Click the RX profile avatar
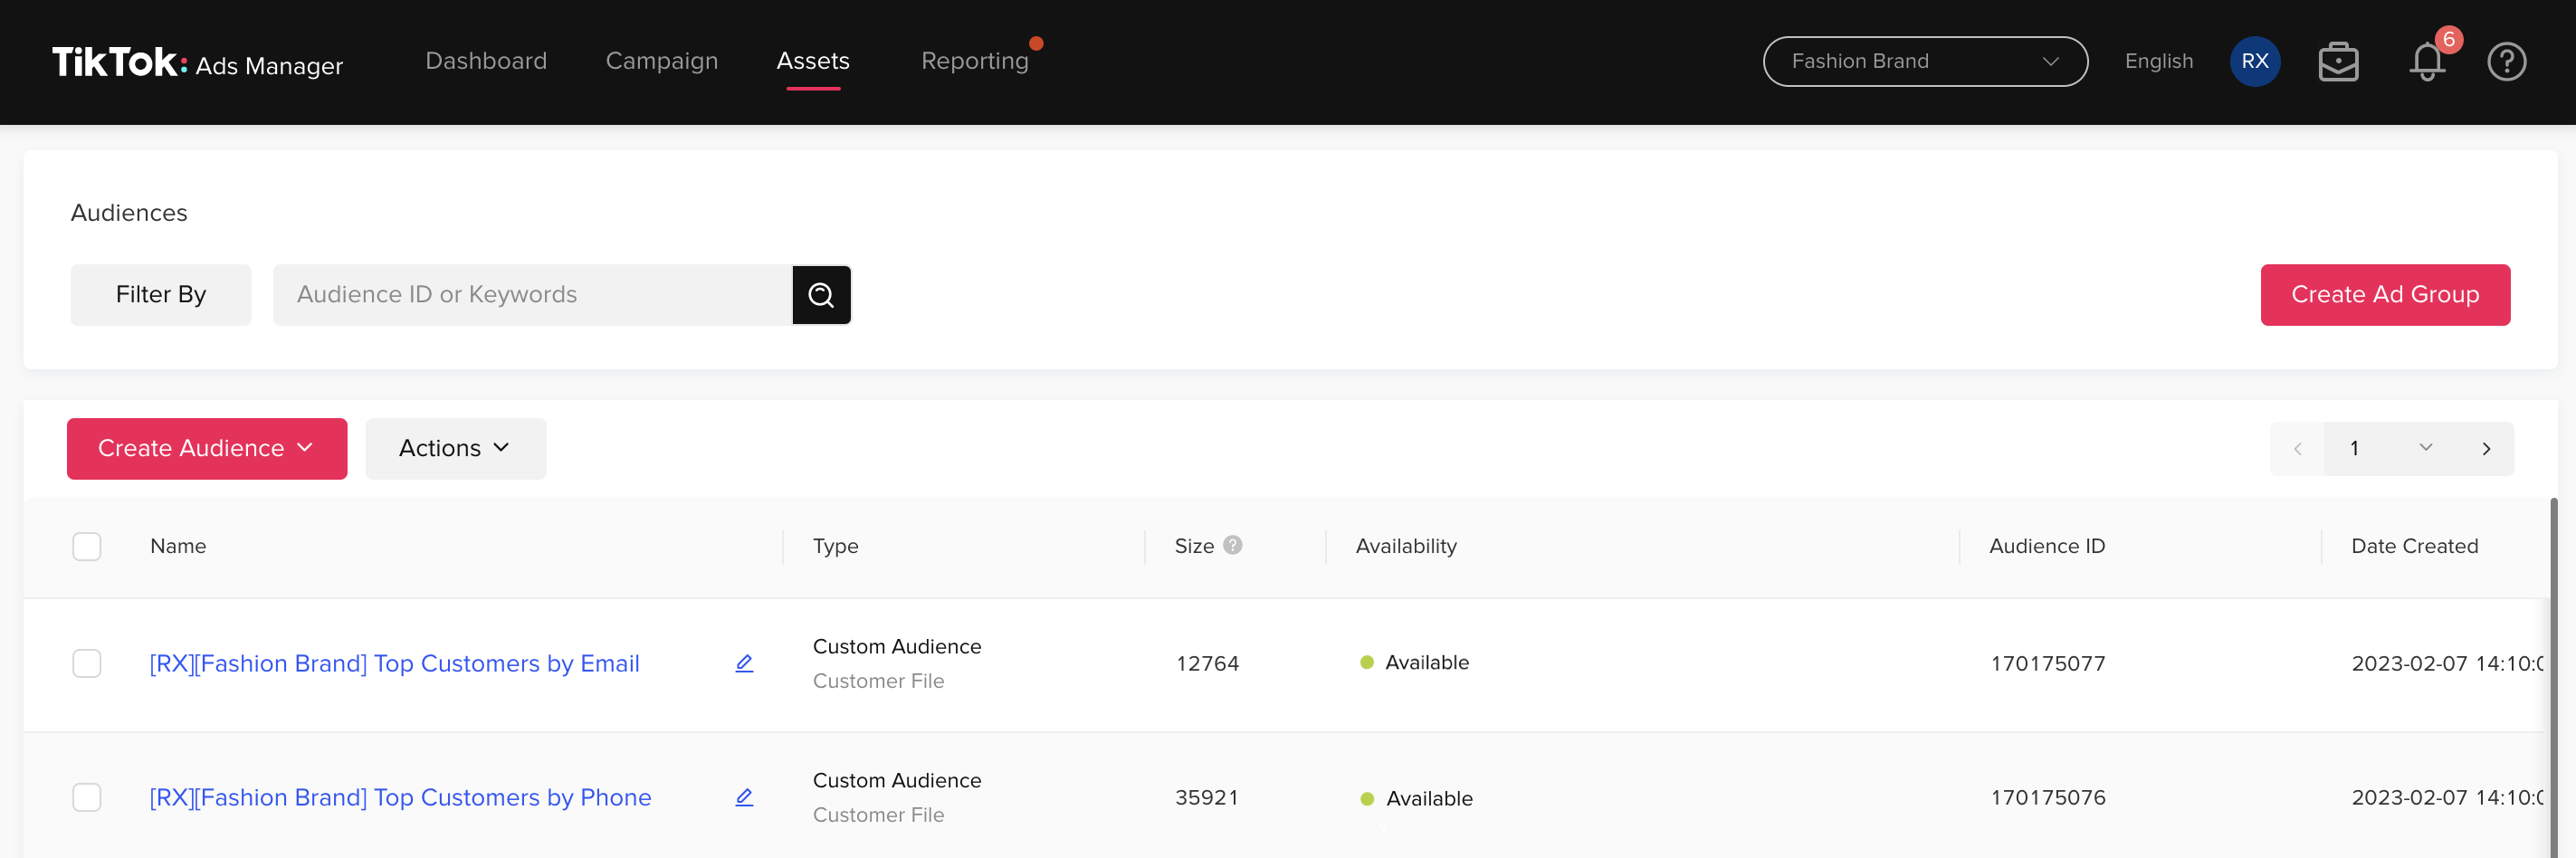 coord(2255,61)
